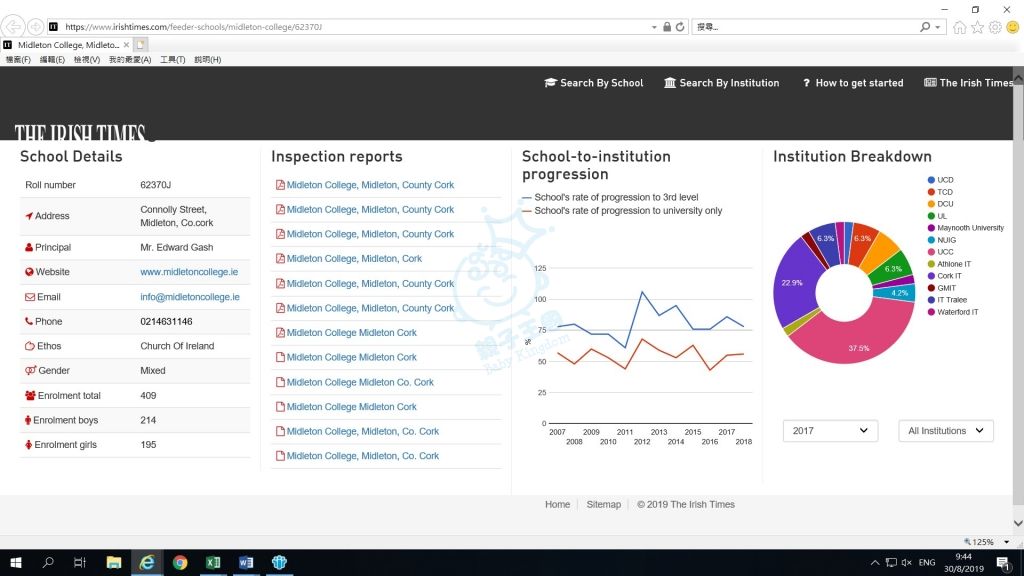This screenshot has width=1024, height=576.
Task: Open Word from the taskbar
Action: pos(246,562)
